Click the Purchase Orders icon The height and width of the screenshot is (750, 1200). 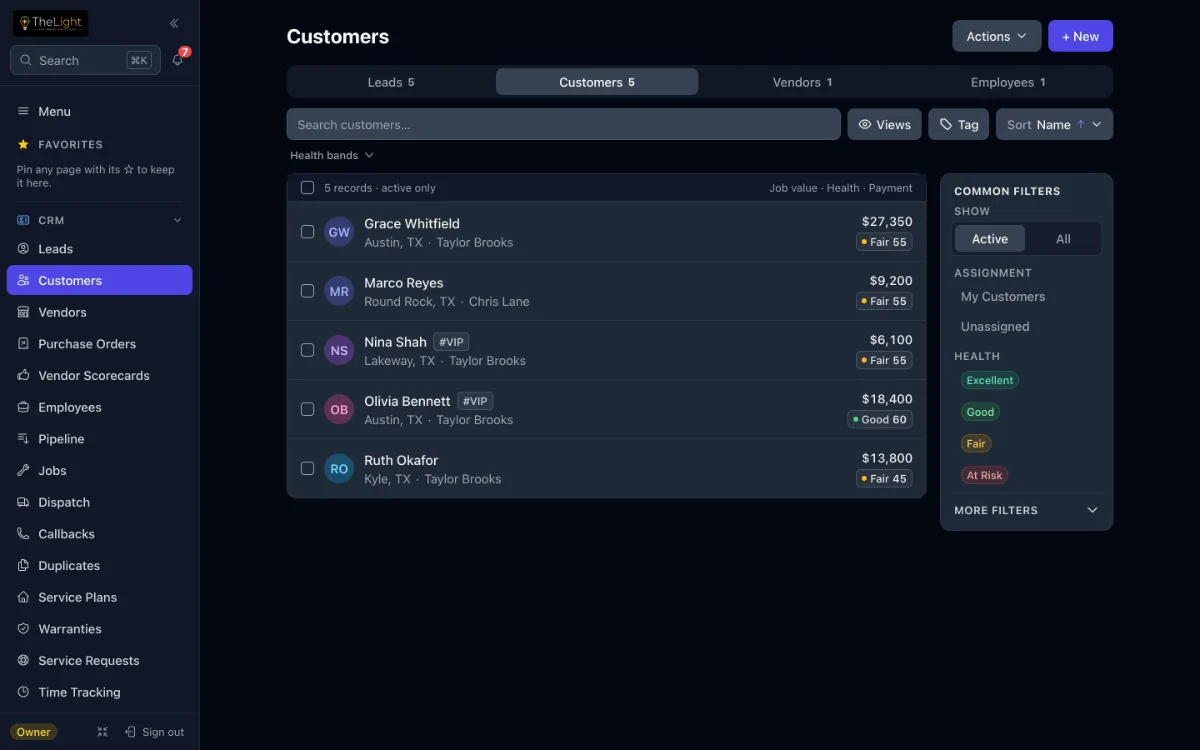[x=23, y=344]
